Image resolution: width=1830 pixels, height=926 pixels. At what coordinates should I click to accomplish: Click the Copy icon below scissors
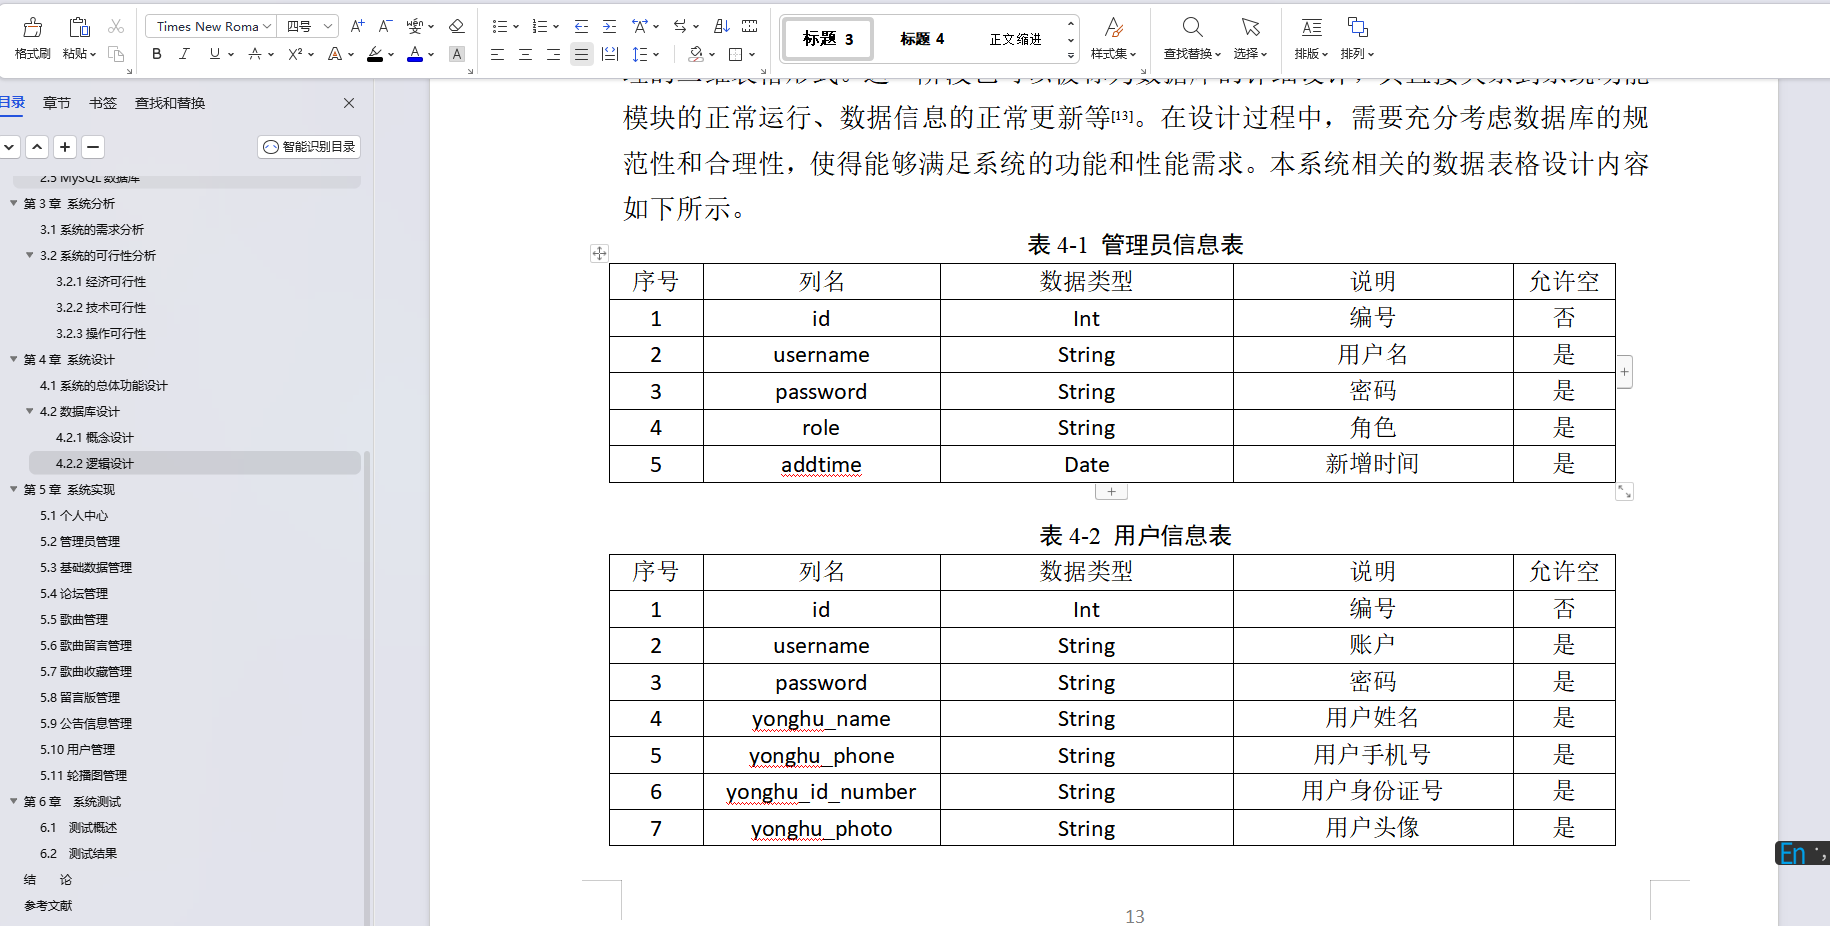point(116,54)
